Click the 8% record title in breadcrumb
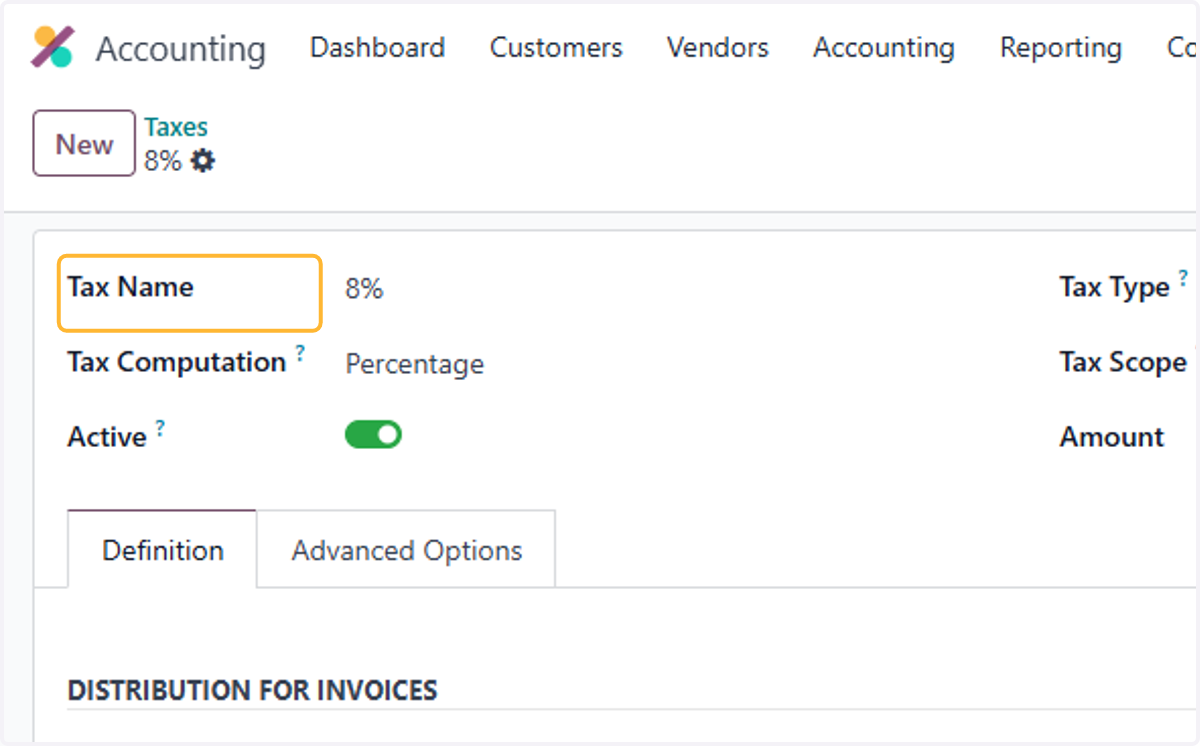The width and height of the screenshot is (1200, 746). point(163,161)
